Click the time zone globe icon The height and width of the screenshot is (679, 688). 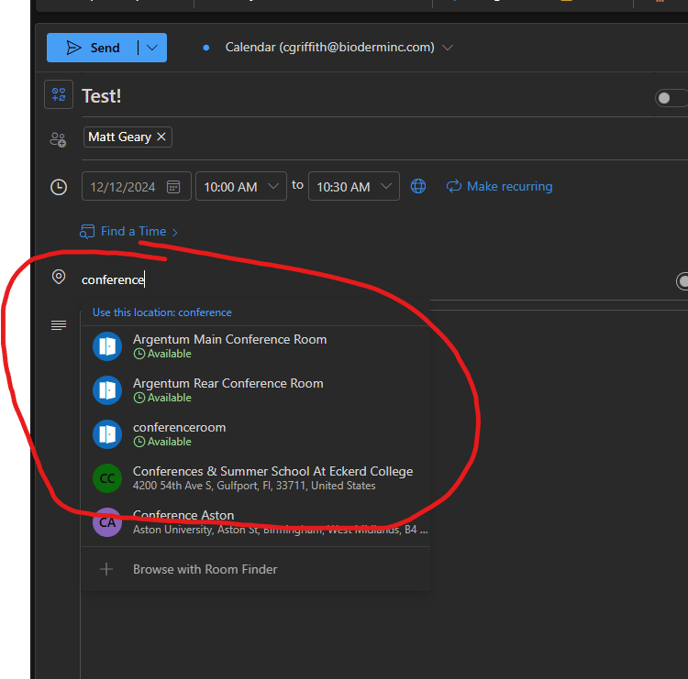(x=418, y=186)
